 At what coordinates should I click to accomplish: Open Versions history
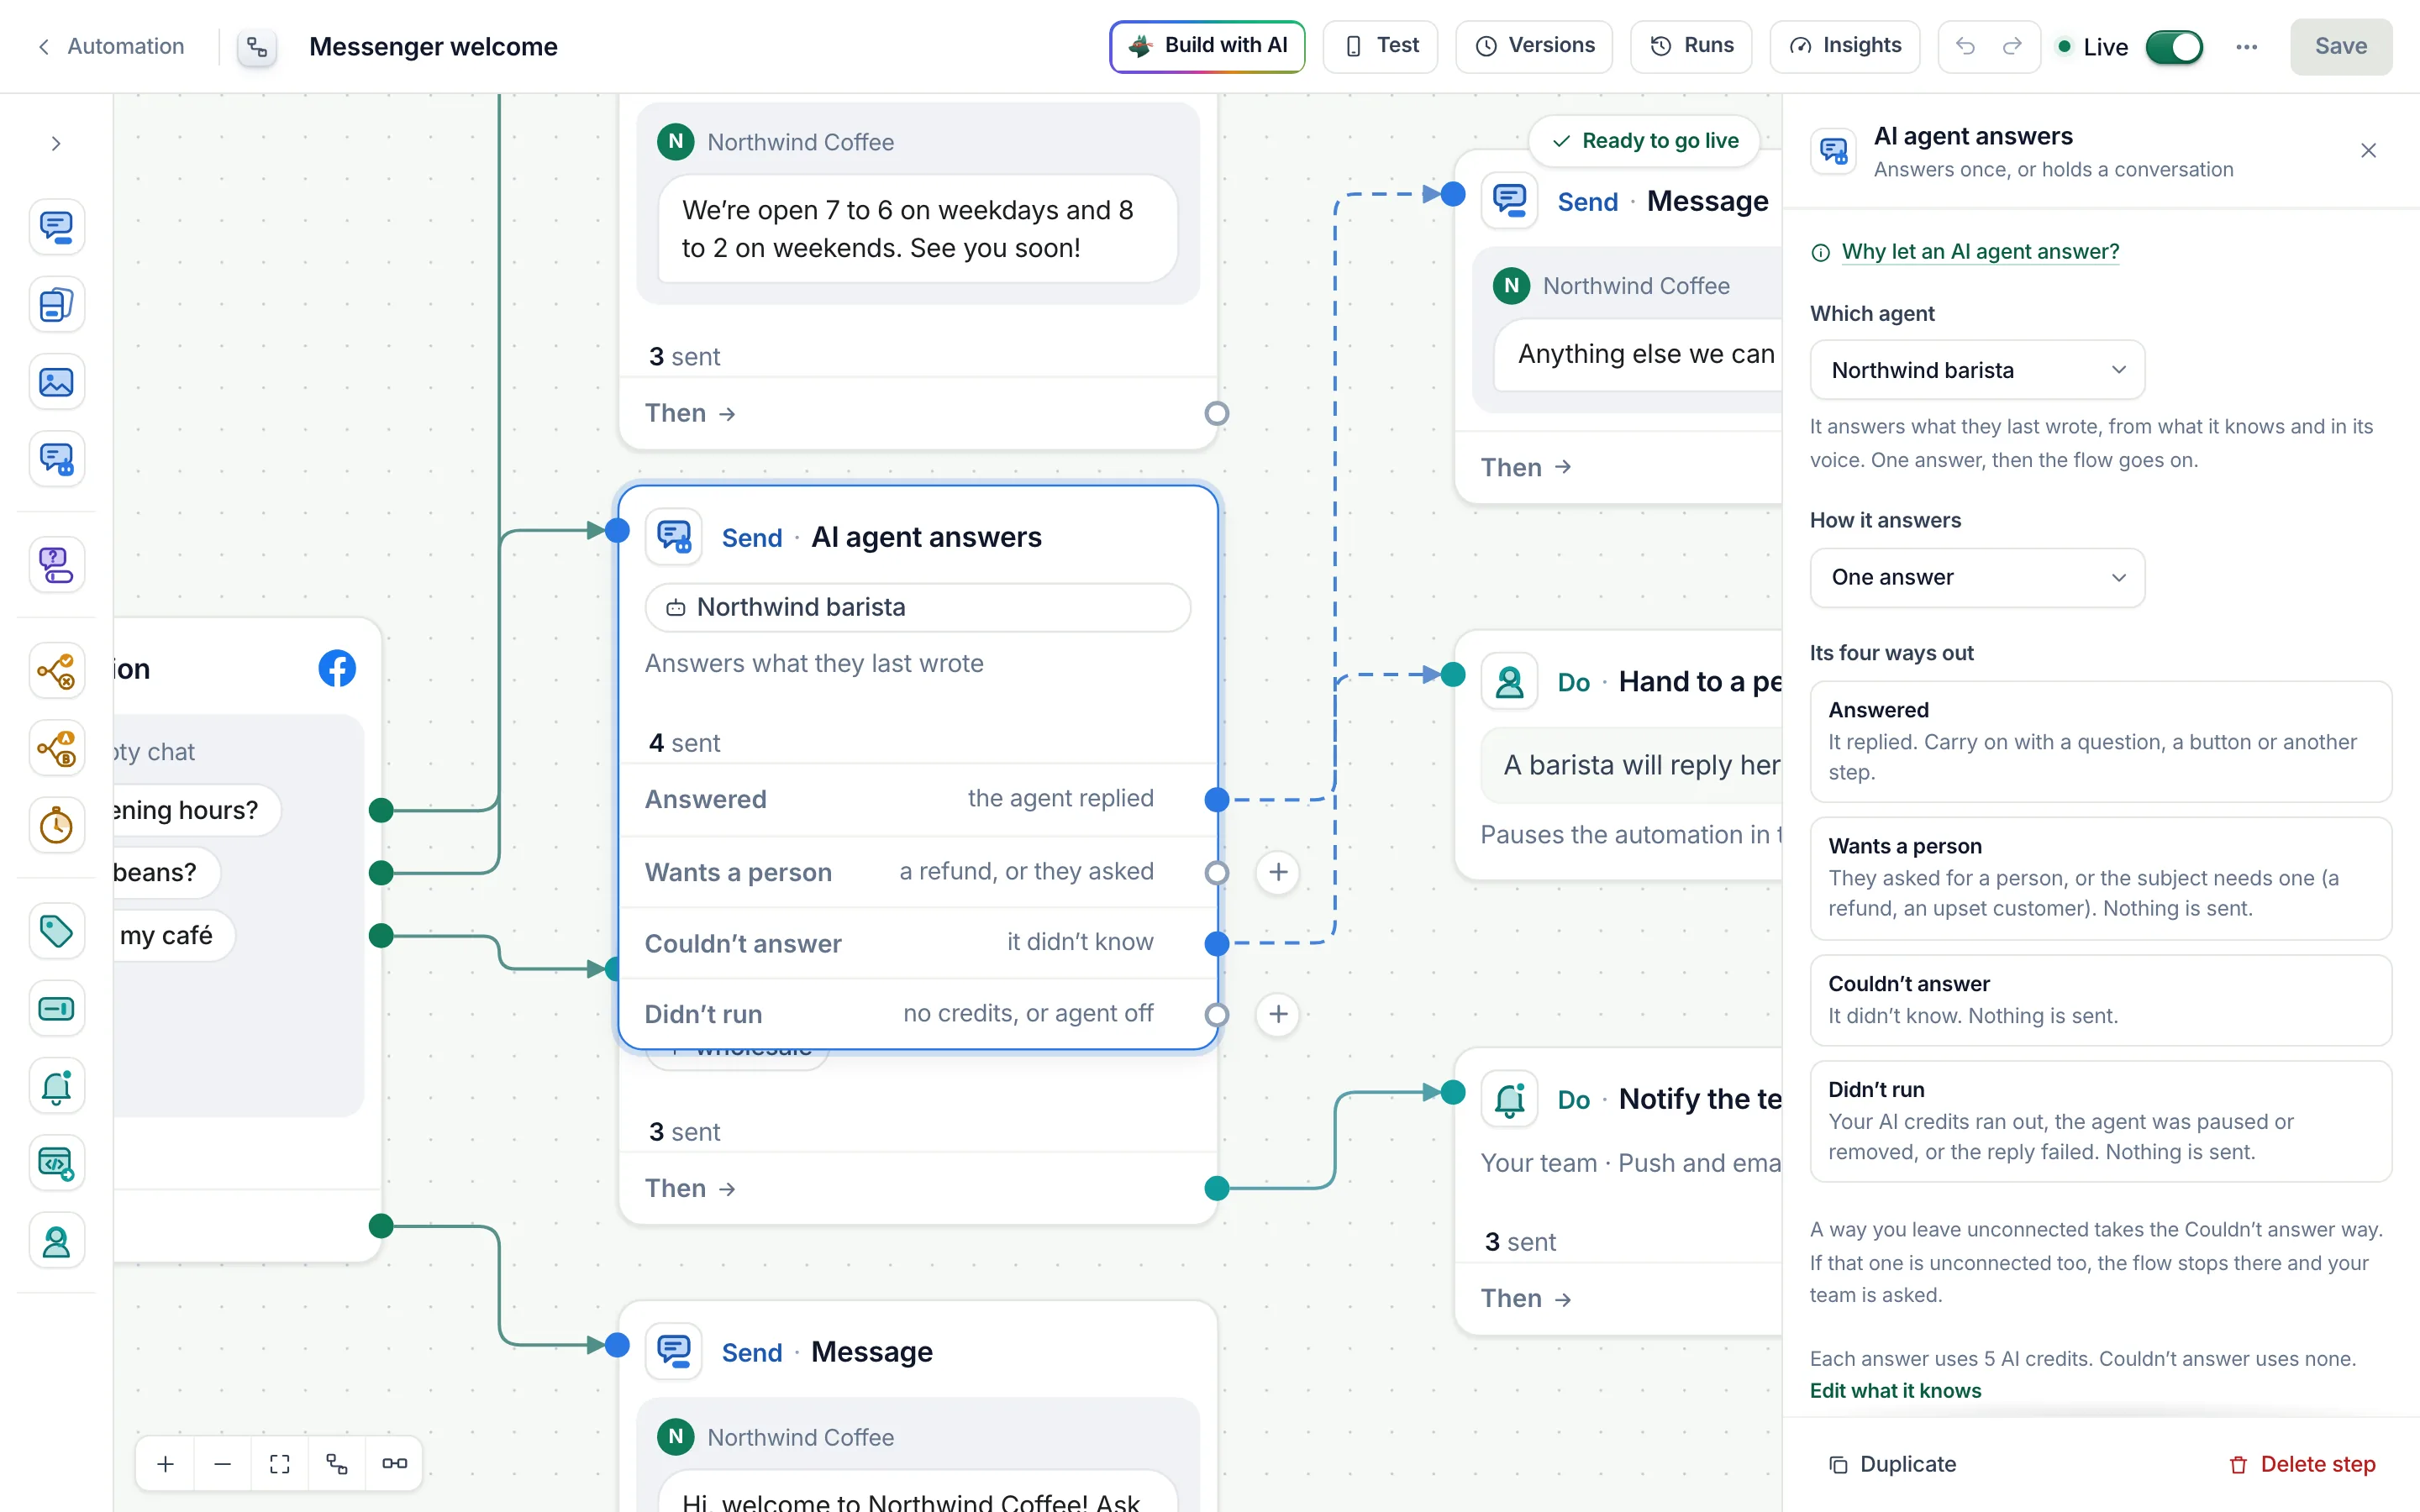click(x=1534, y=46)
